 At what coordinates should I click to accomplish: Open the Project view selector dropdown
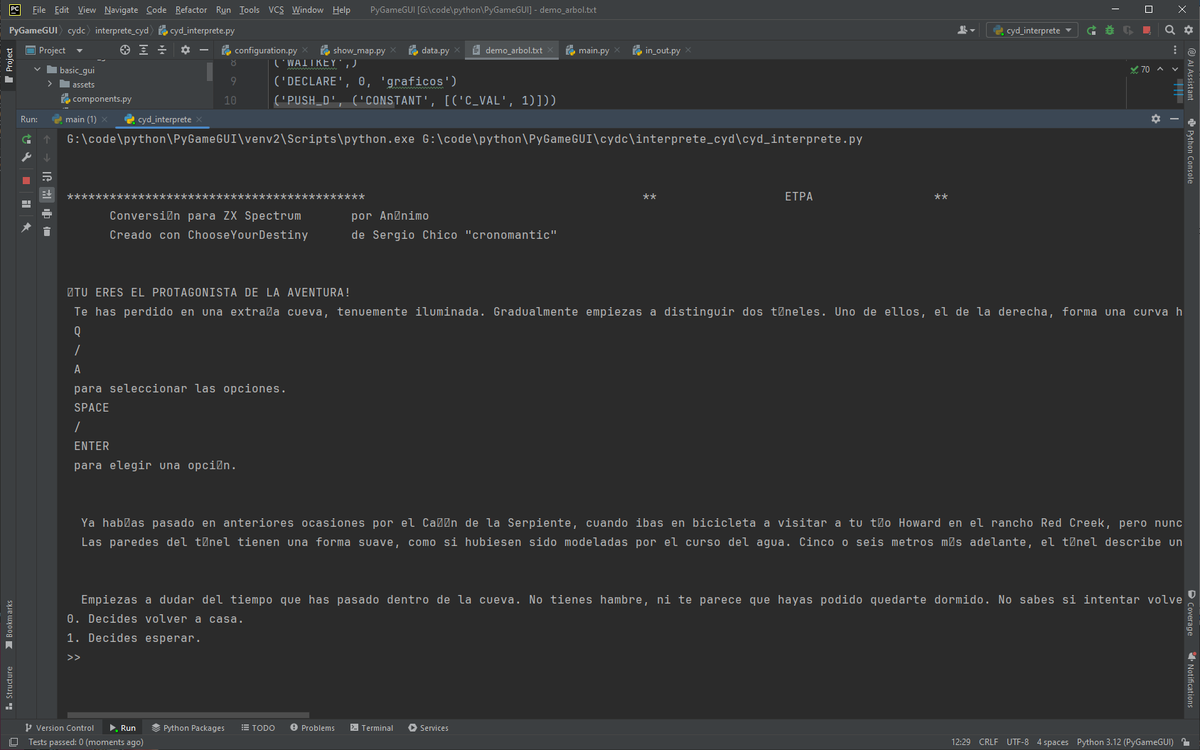54,50
